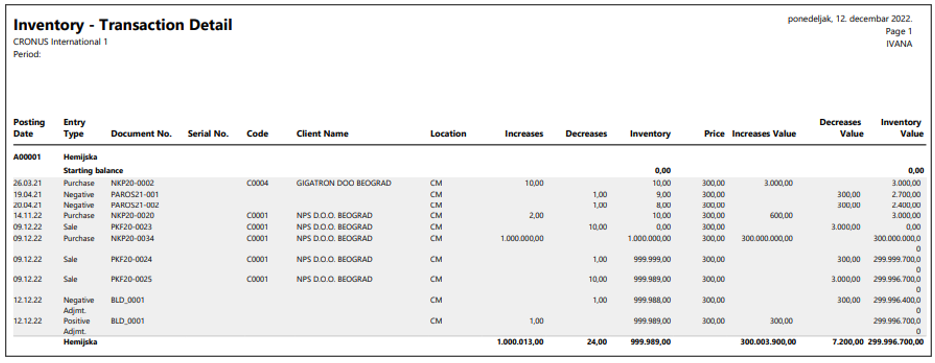The width and height of the screenshot is (935, 363).
Task: Click client GIGATRON DOO BEOGRAD
Action: click(343, 183)
